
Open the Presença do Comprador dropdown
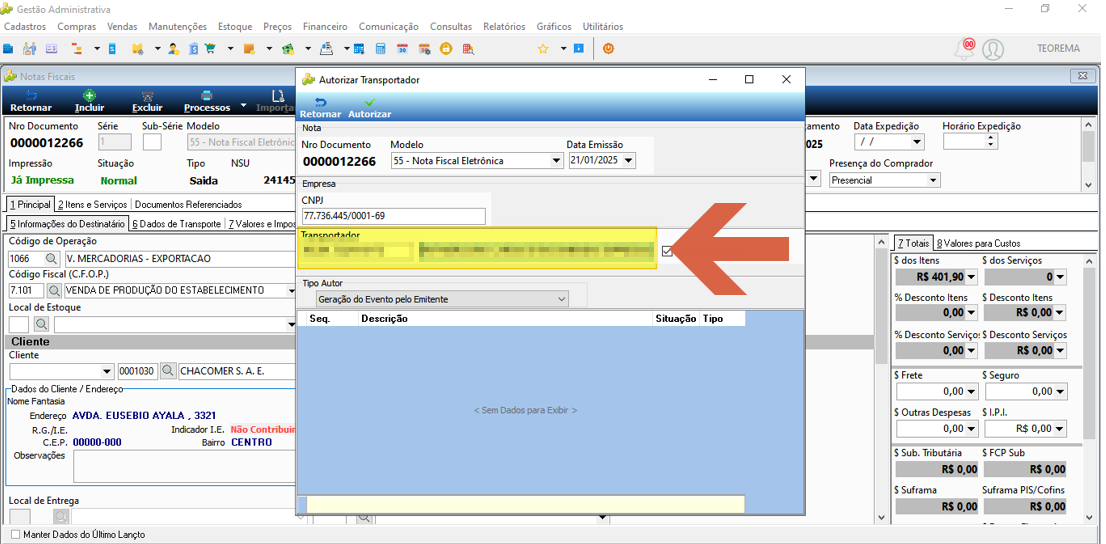click(x=934, y=180)
